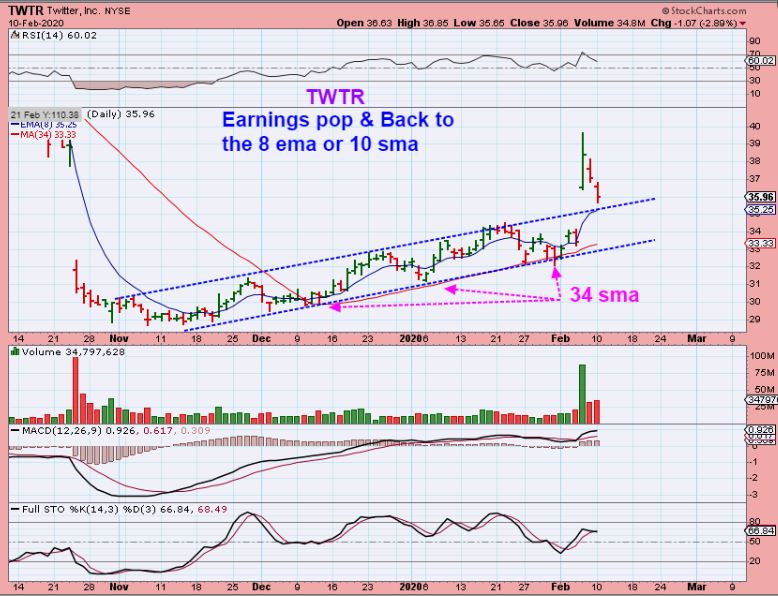The height and width of the screenshot is (596, 778).
Task: Click the 66.84 stochastic value tag on right axis
Action: 761,530
